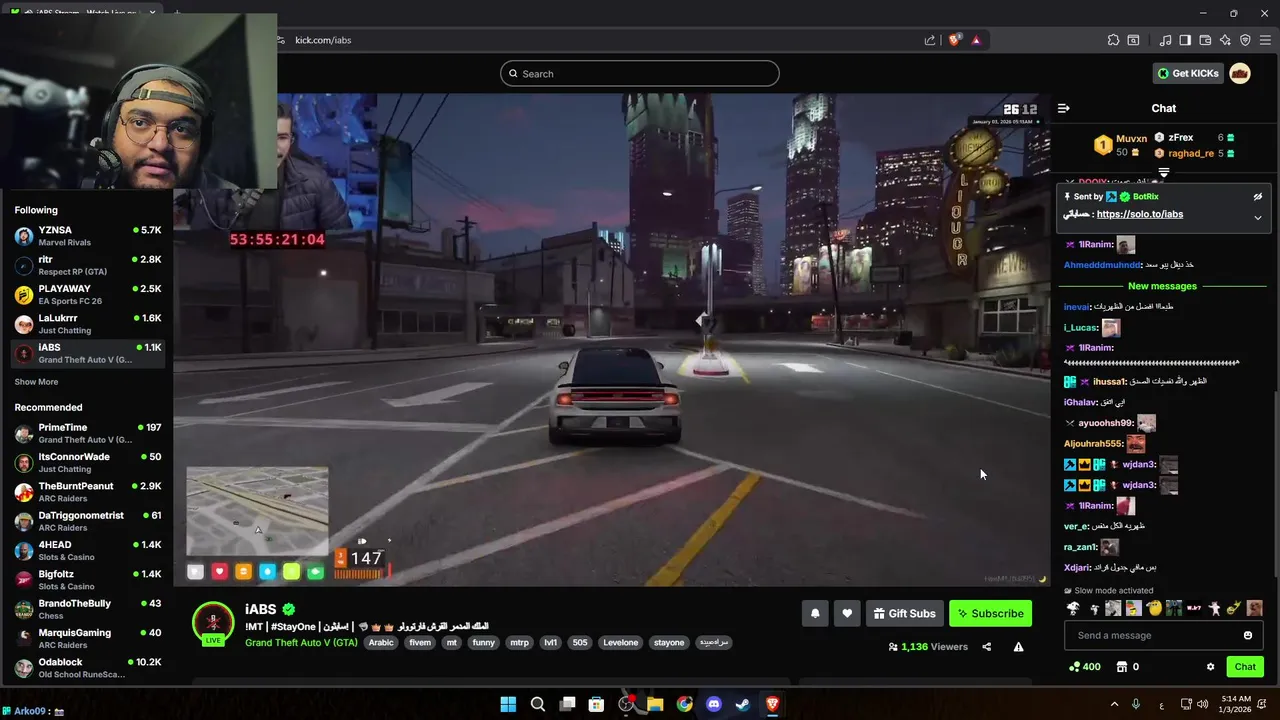Click the Levelone tag
This screenshot has height=720, width=1280.
point(620,642)
